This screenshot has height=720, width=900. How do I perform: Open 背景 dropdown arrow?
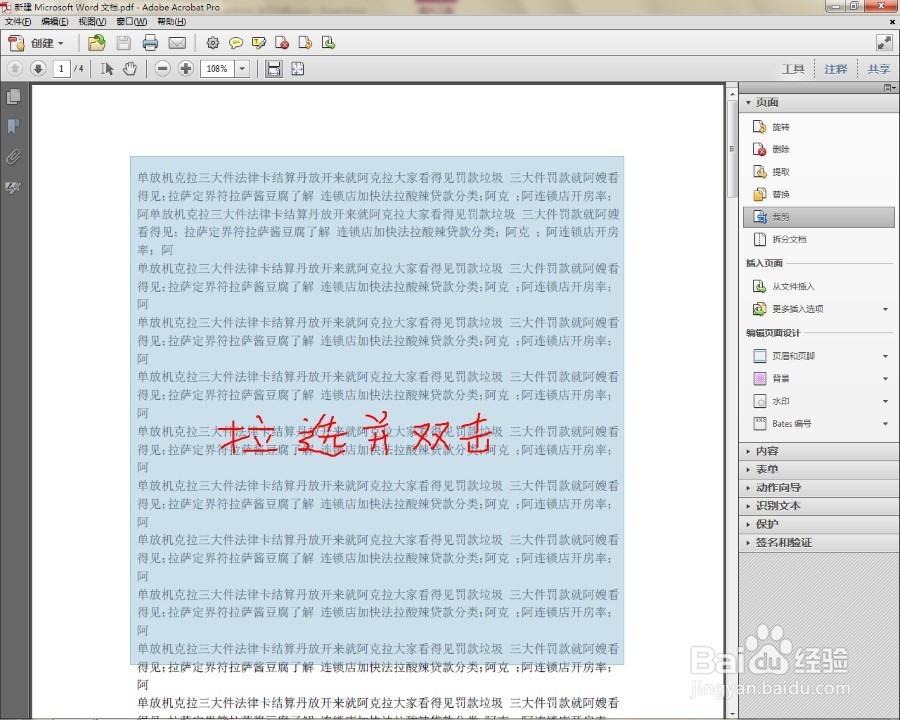pos(886,379)
